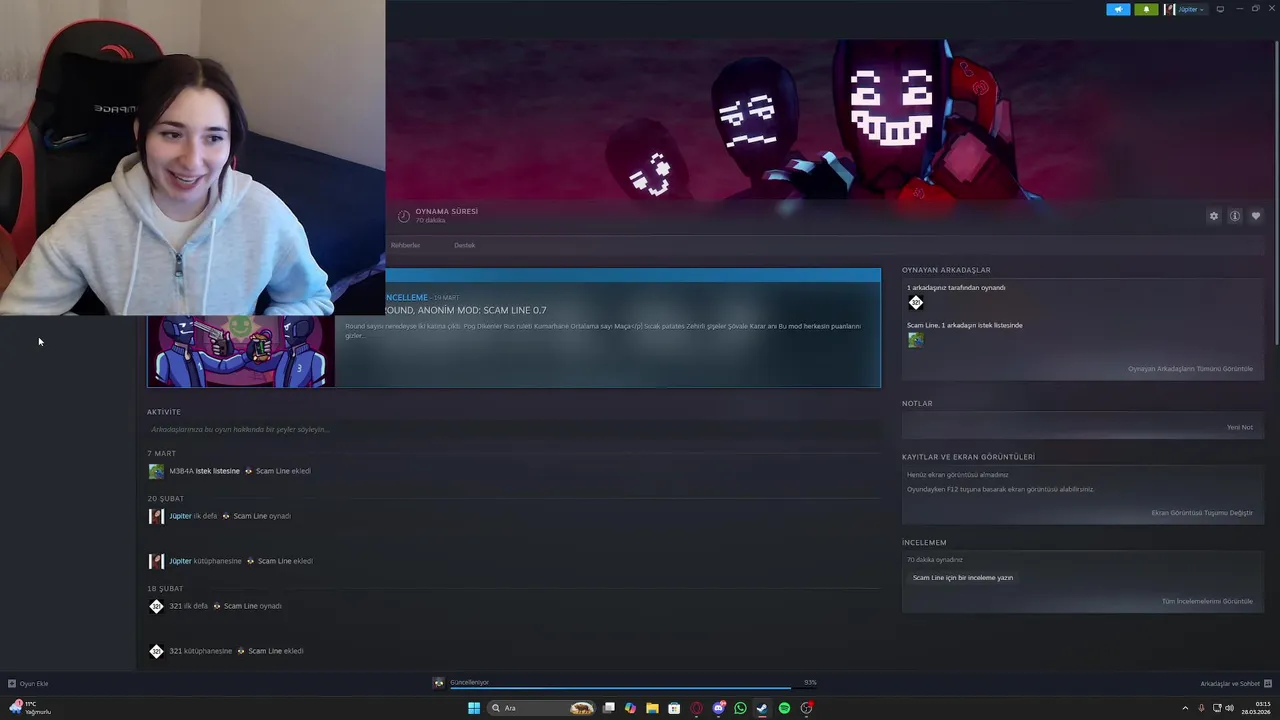Open weather widget on taskbar

(x=29, y=708)
